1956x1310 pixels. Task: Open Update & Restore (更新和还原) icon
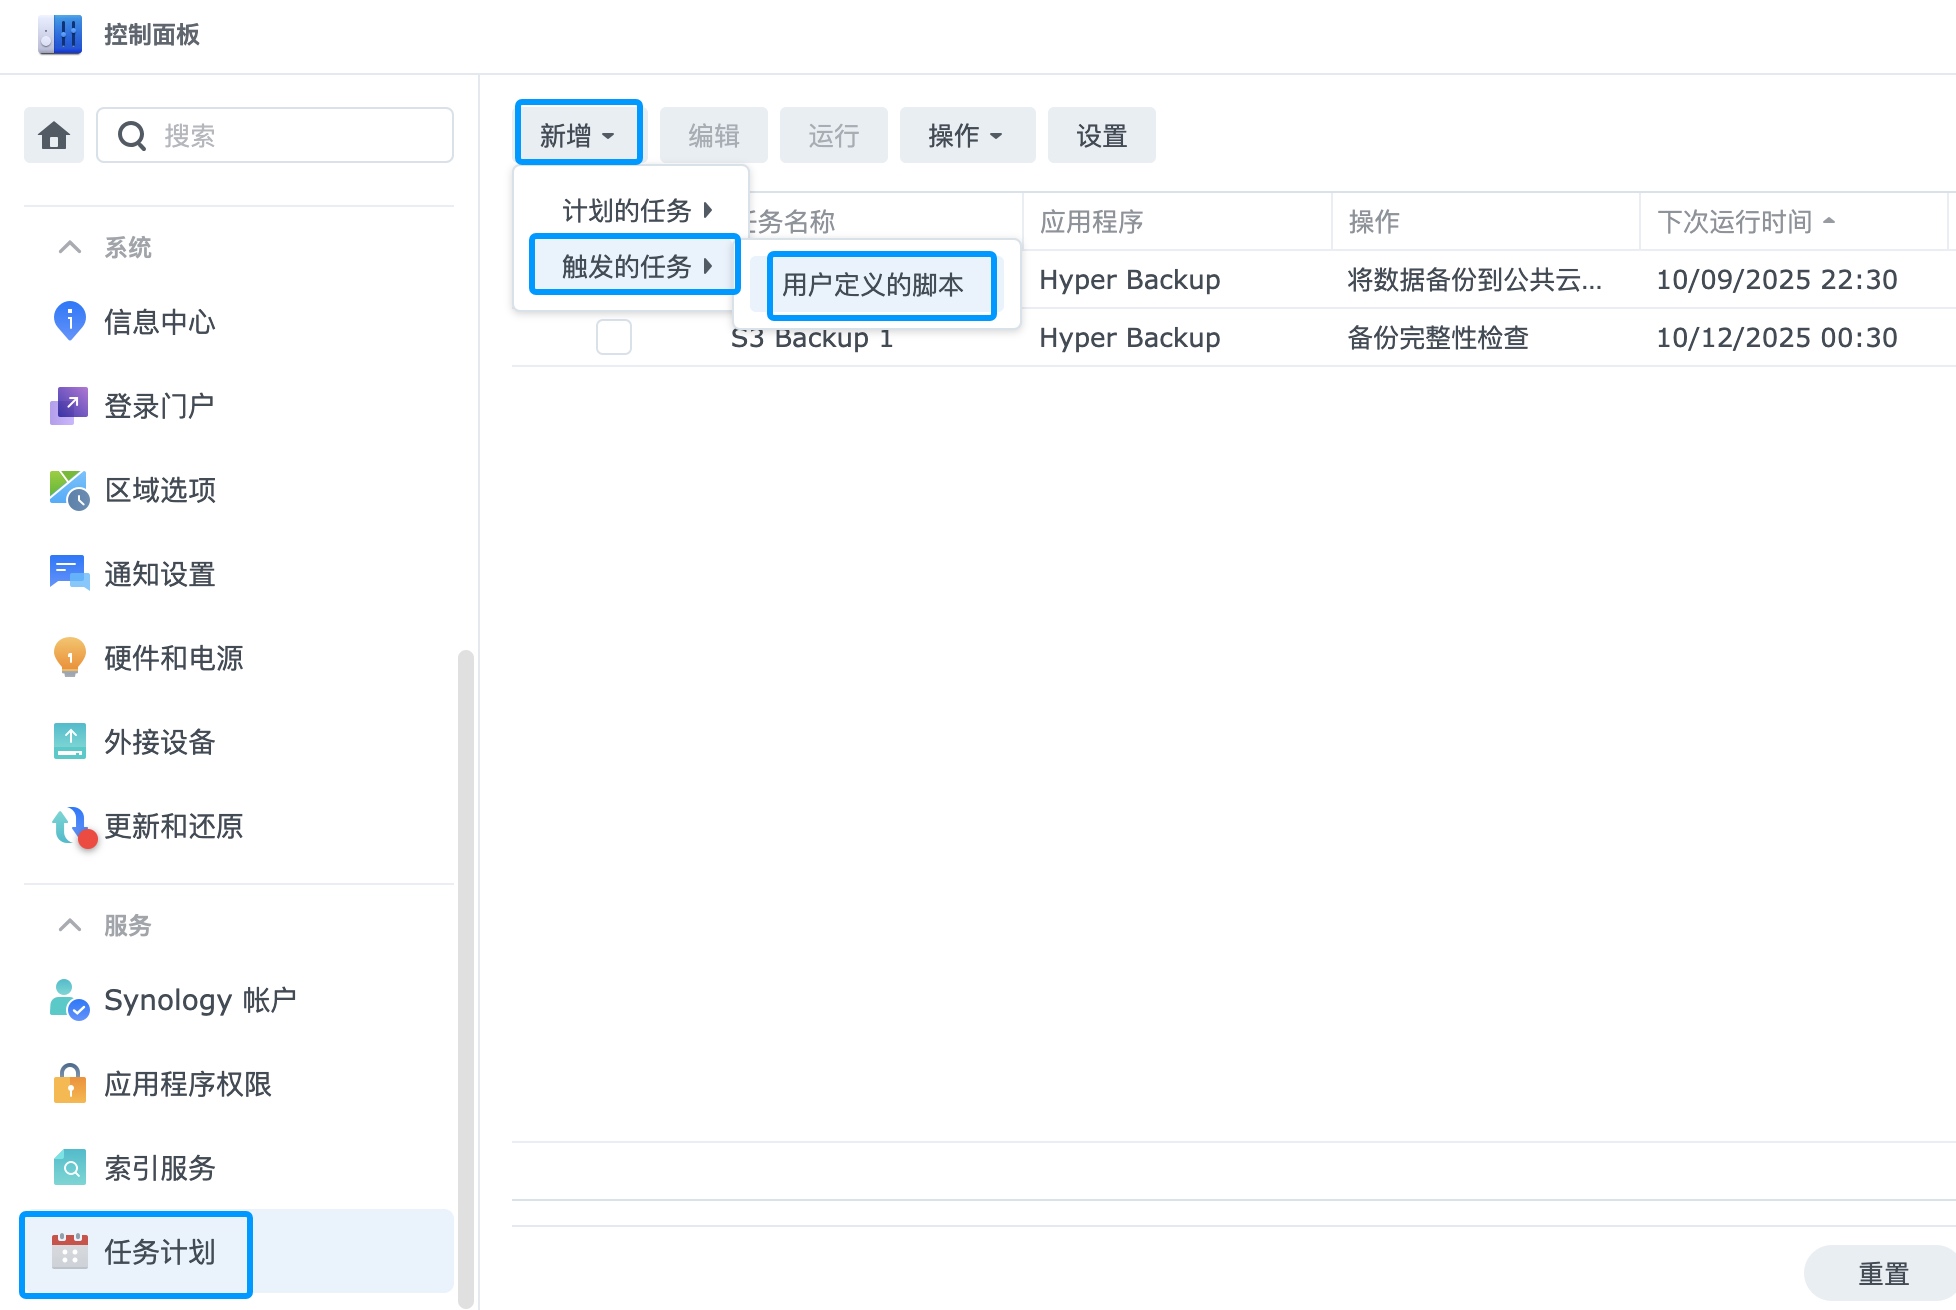[69, 826]
